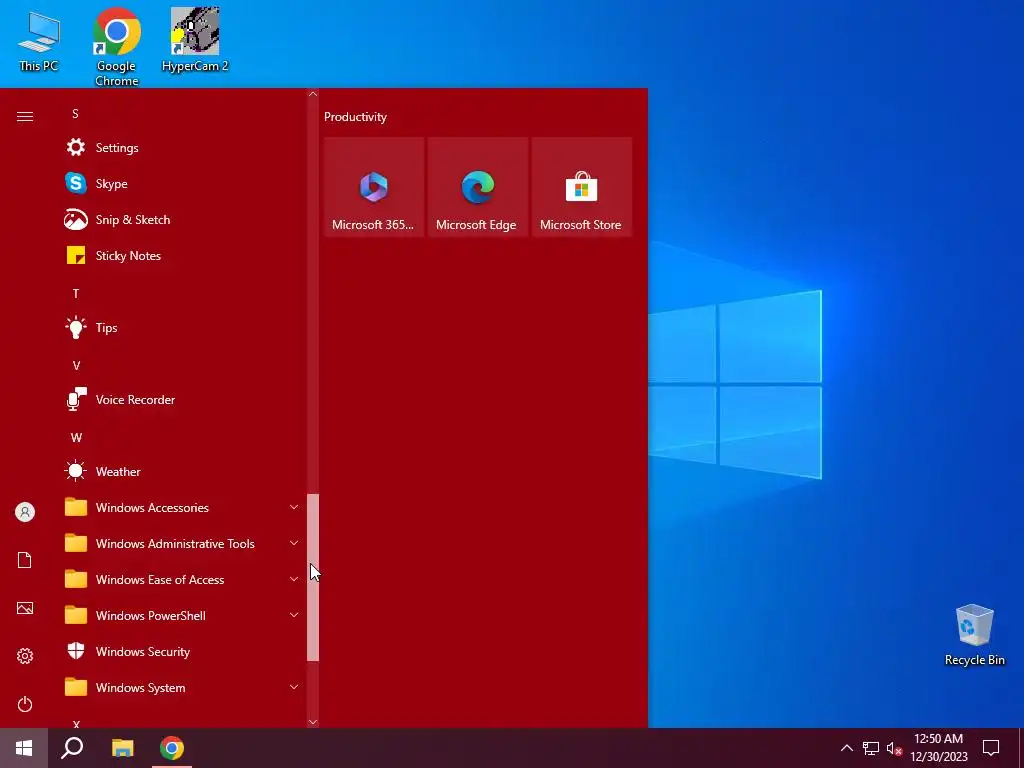Expand Windows PowerShell folder chevron

click(x=294, y=615)
